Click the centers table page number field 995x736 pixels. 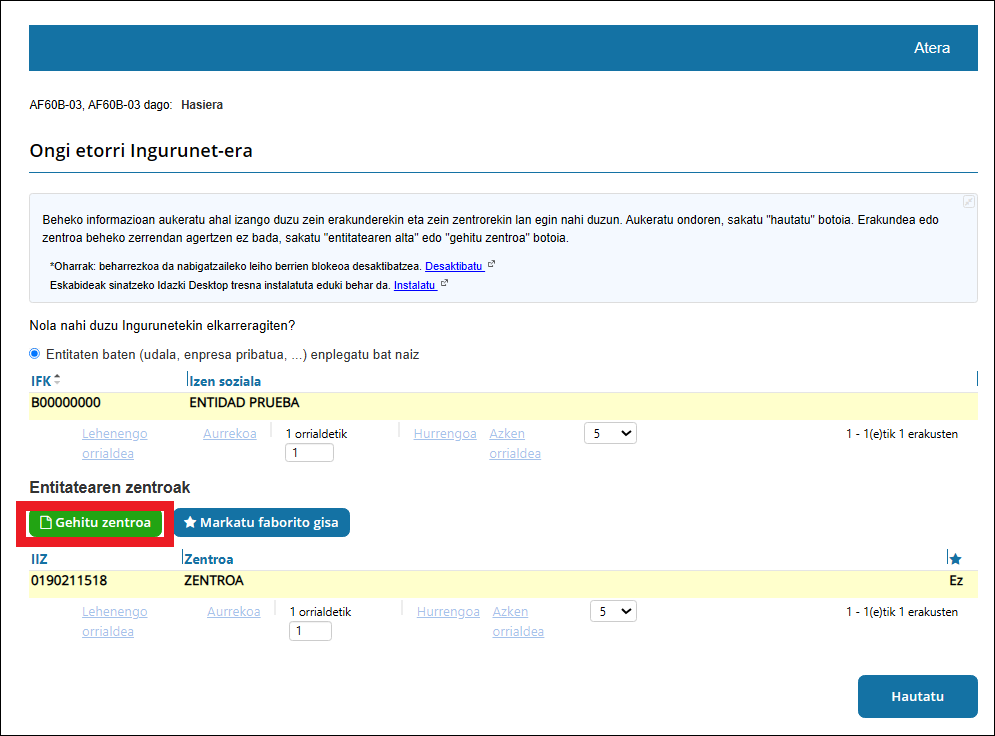coord(310,631)
